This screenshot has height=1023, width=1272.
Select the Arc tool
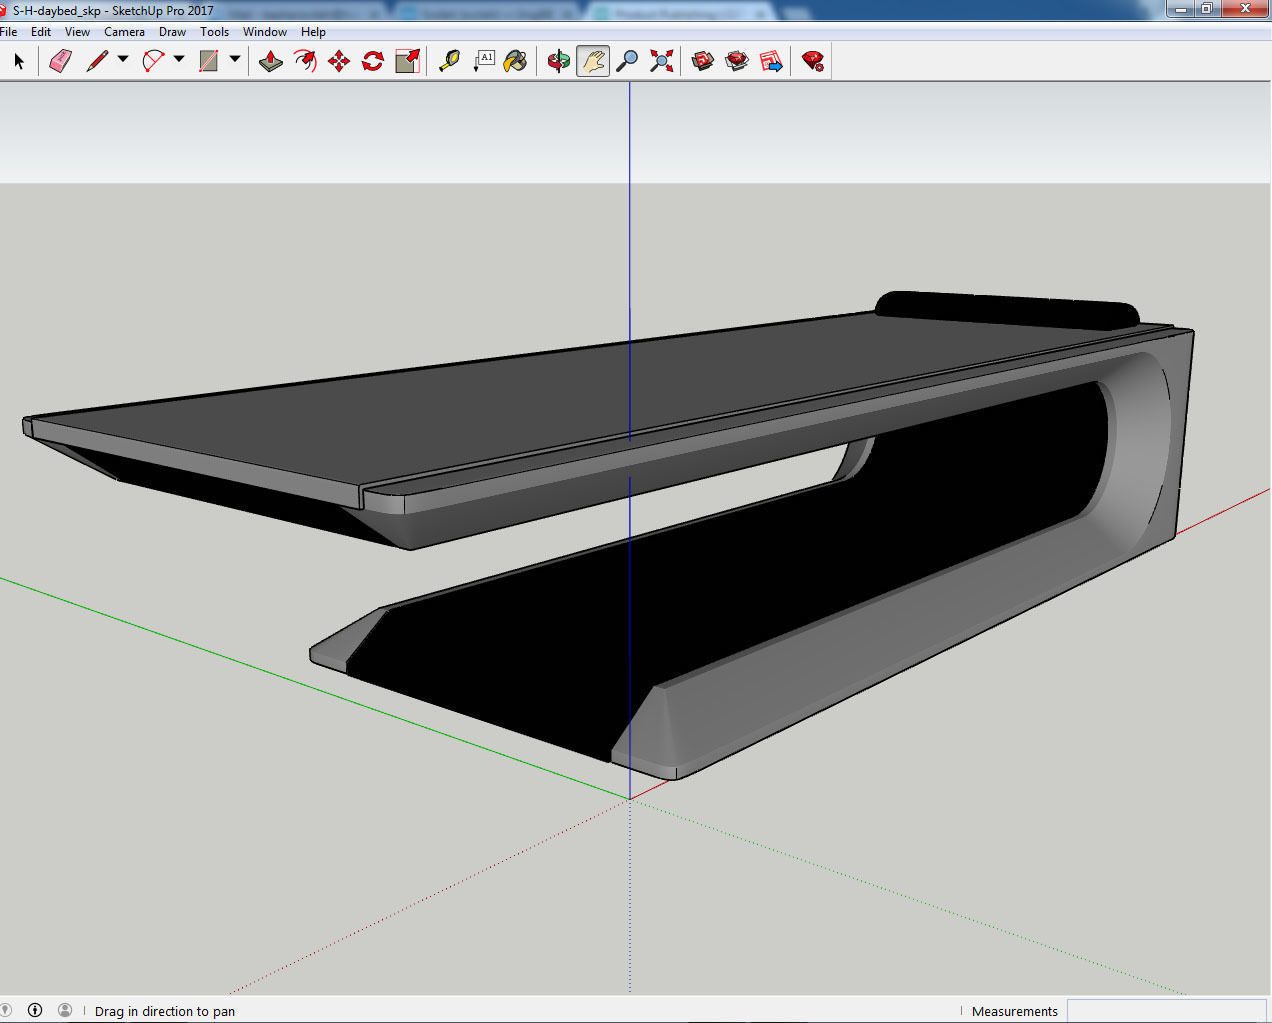[x=153, y=62]
